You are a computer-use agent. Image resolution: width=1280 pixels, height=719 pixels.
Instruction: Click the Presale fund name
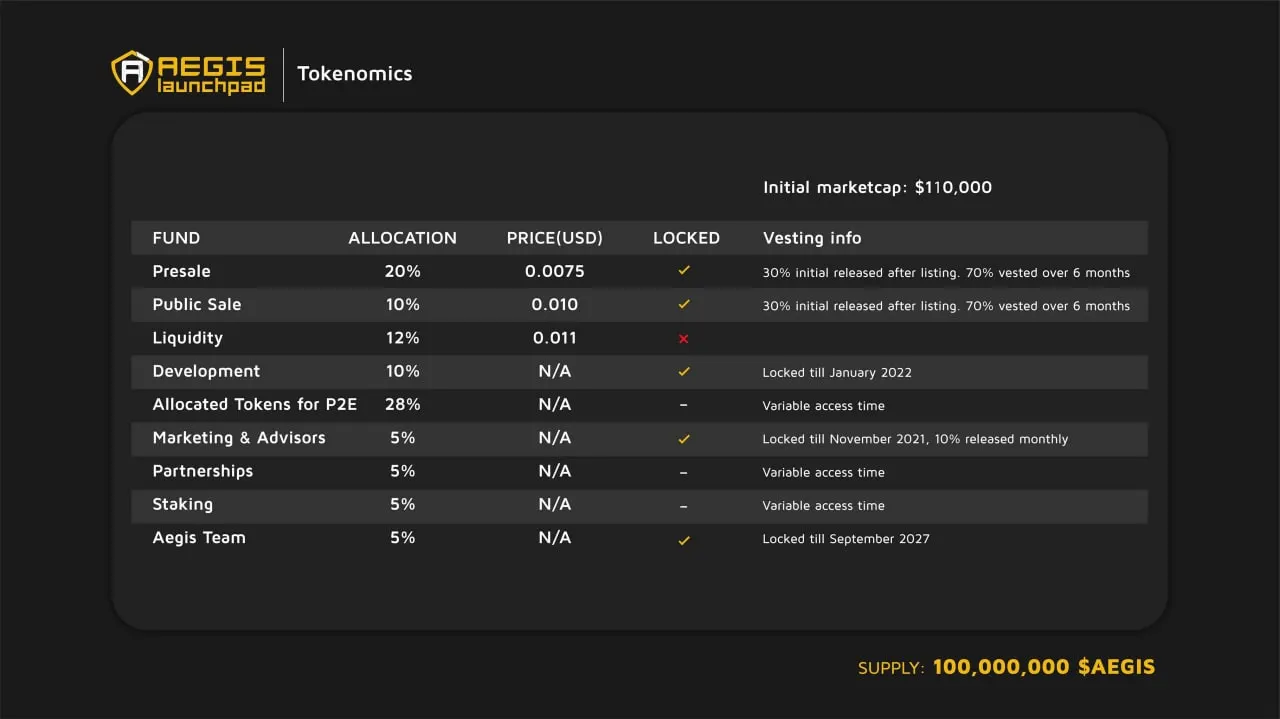click(182, 271)
